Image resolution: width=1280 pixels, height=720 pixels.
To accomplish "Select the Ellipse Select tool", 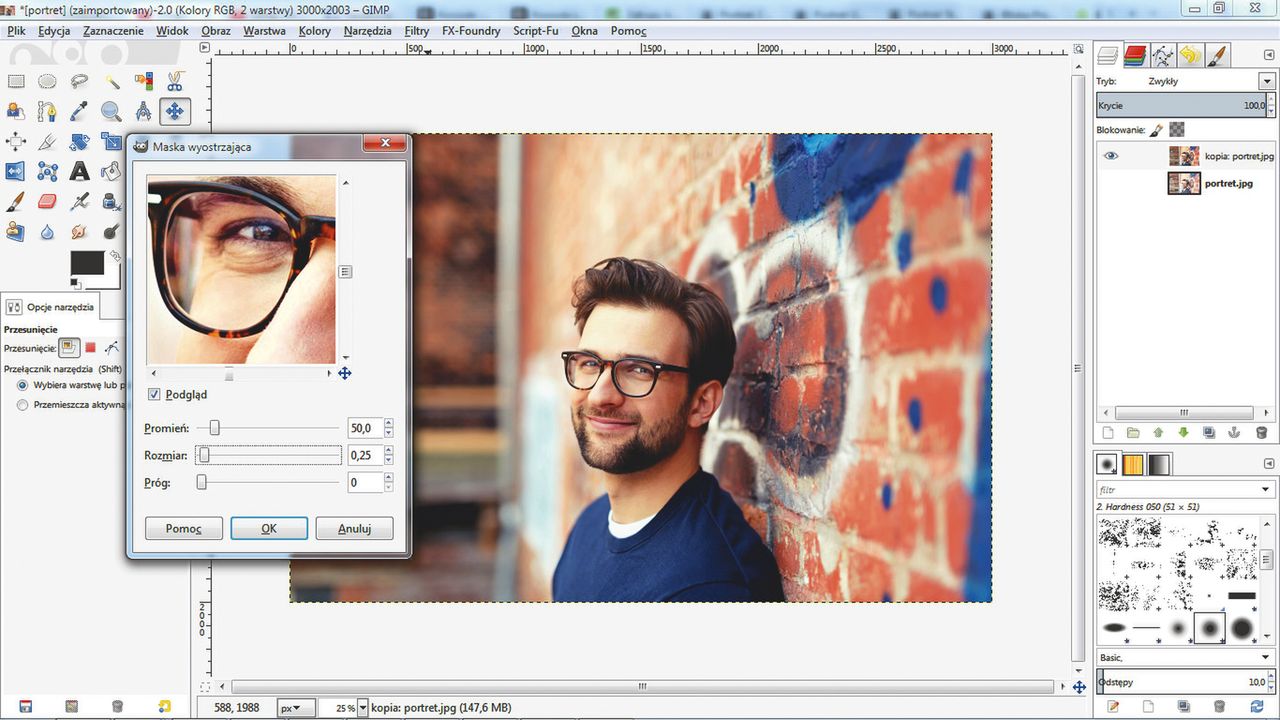I will click(47, 81).
